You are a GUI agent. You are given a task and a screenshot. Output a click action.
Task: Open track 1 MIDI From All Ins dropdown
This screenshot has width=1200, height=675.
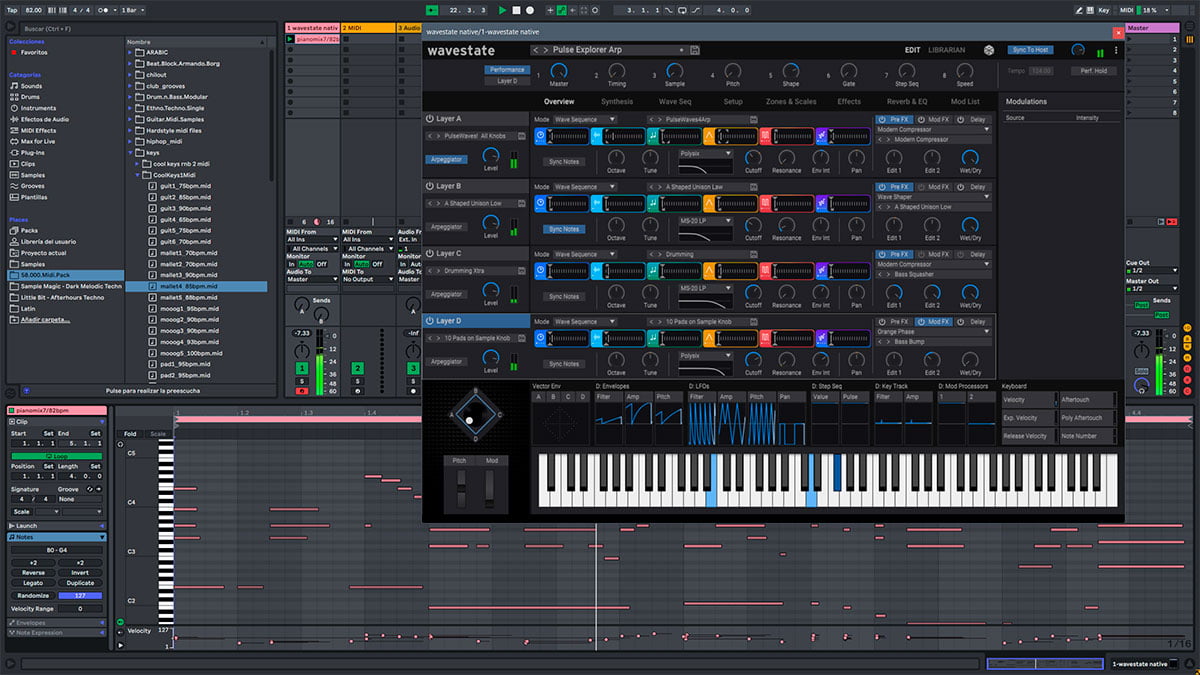point(310,240)
